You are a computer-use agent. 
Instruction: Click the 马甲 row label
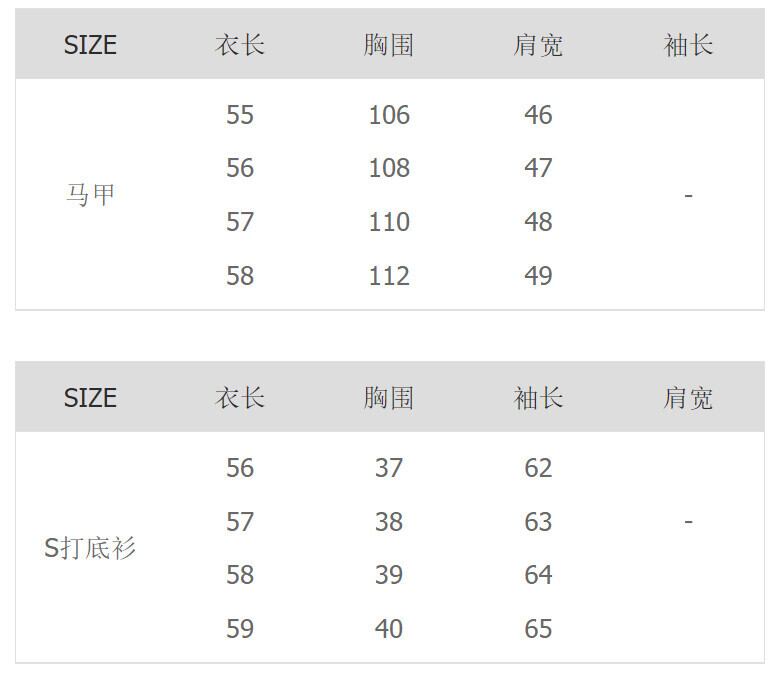[x=90, y=195]
